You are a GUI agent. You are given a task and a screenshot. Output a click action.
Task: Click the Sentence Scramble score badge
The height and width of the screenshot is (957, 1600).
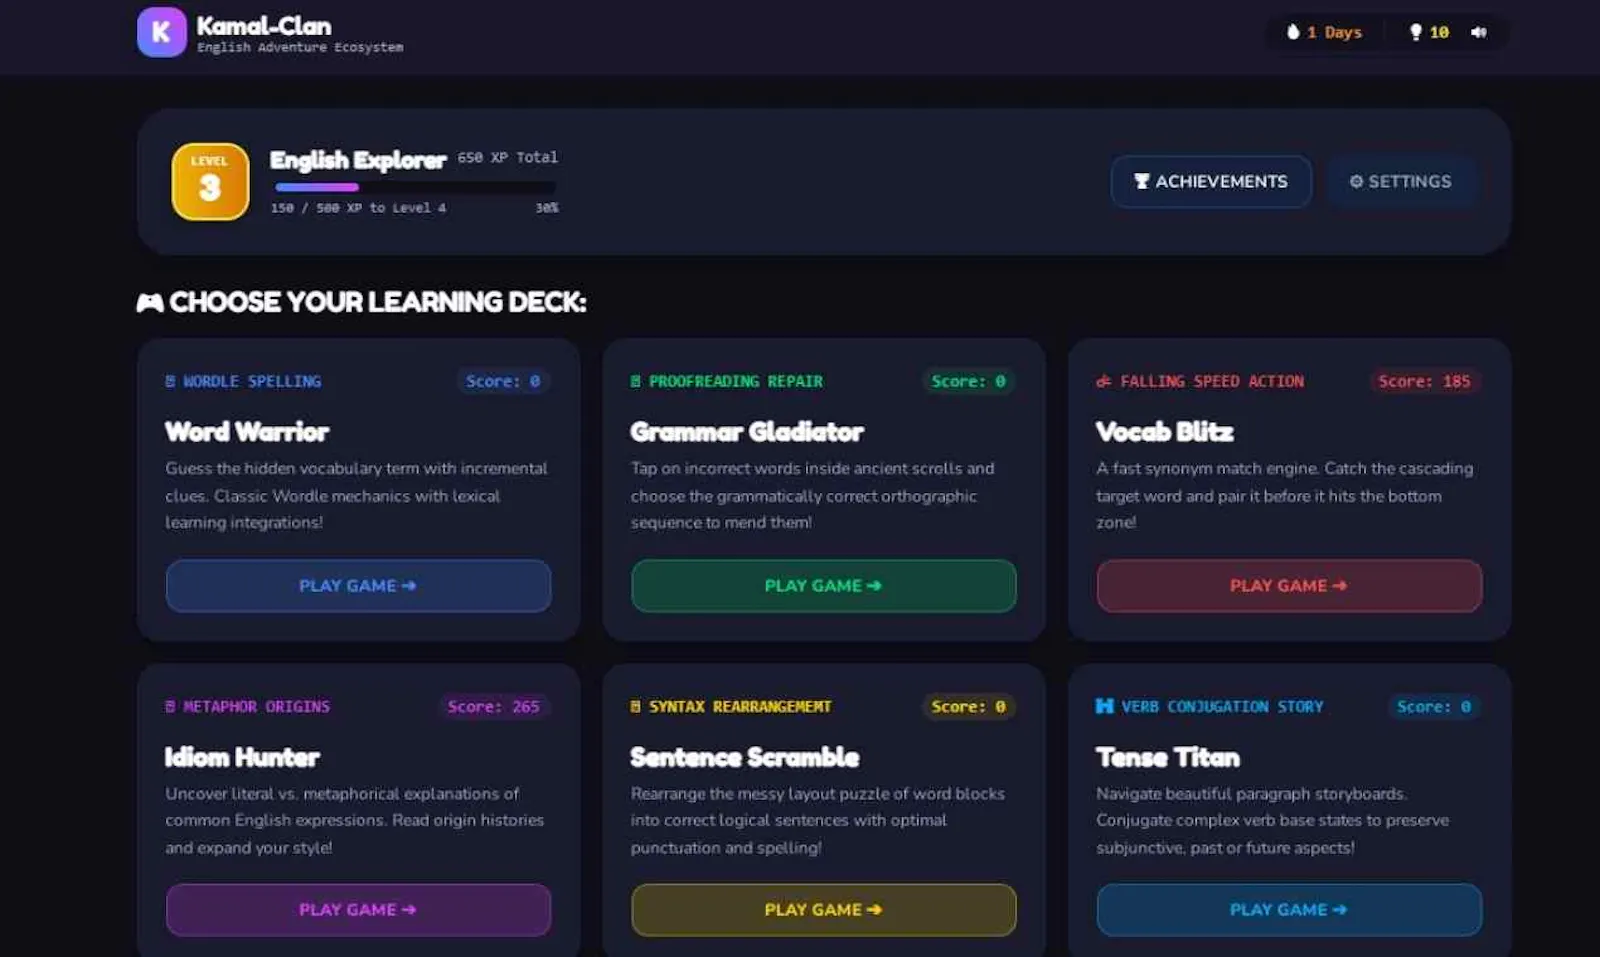click(x=968, y=706)
